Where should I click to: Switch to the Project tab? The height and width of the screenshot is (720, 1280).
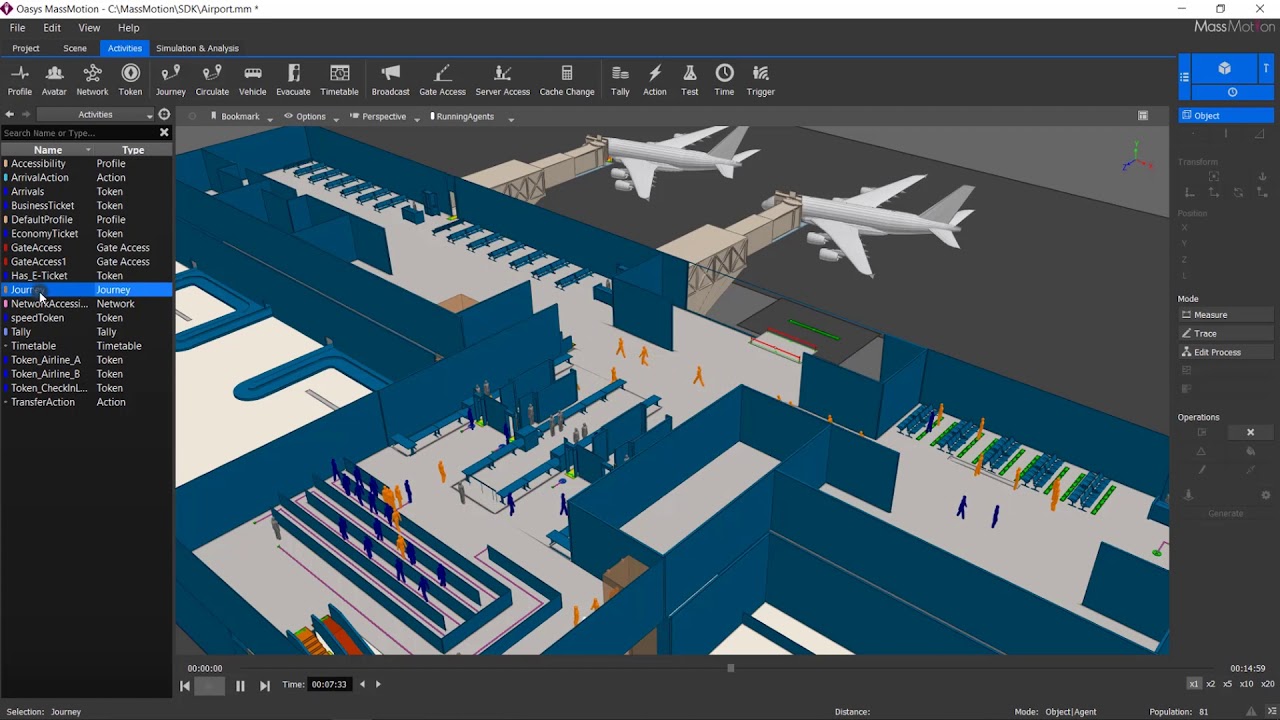click(x=26, y=48)
